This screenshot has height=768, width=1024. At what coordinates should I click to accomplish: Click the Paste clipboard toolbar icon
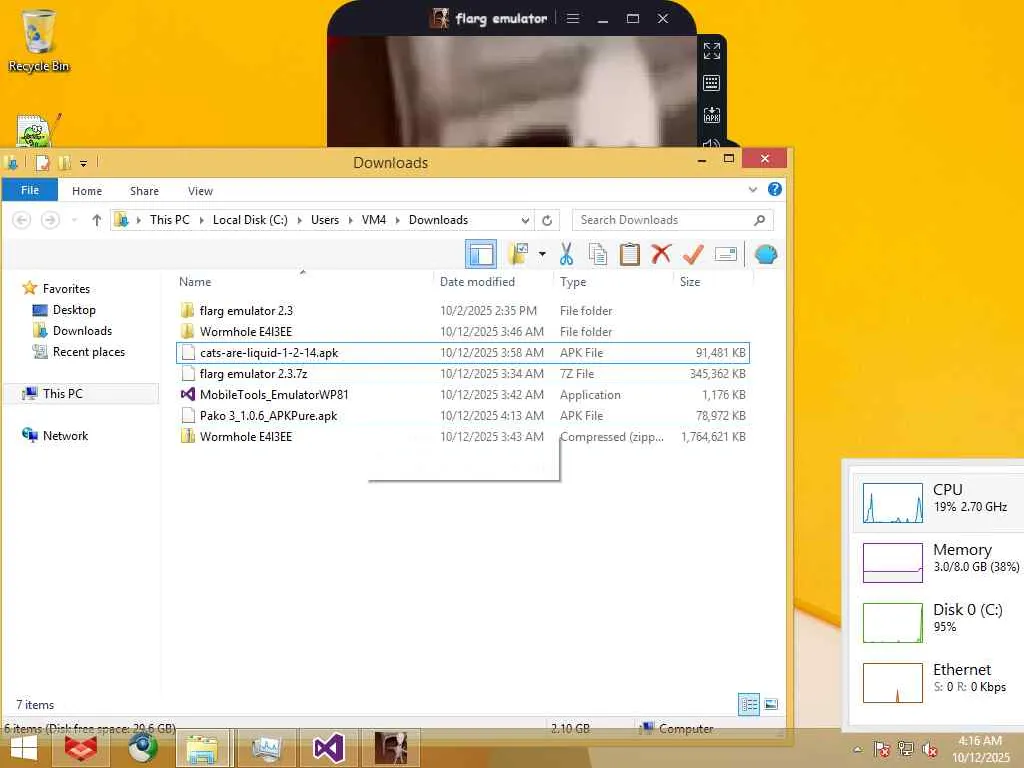(x=630, y=254)
